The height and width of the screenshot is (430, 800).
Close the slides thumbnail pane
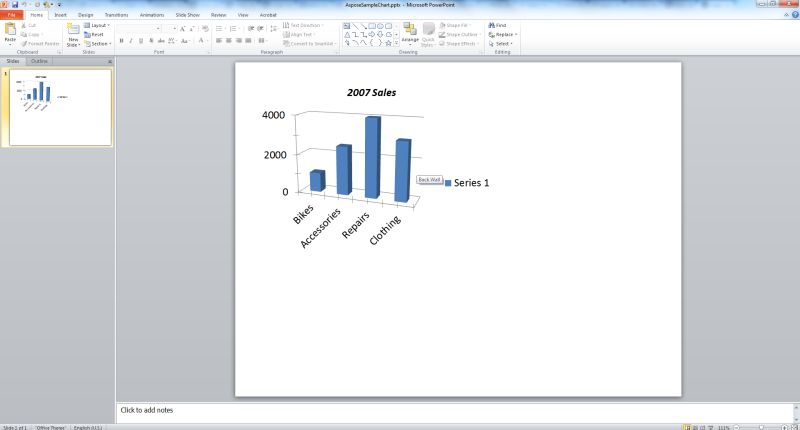click(x=110, y=61)
